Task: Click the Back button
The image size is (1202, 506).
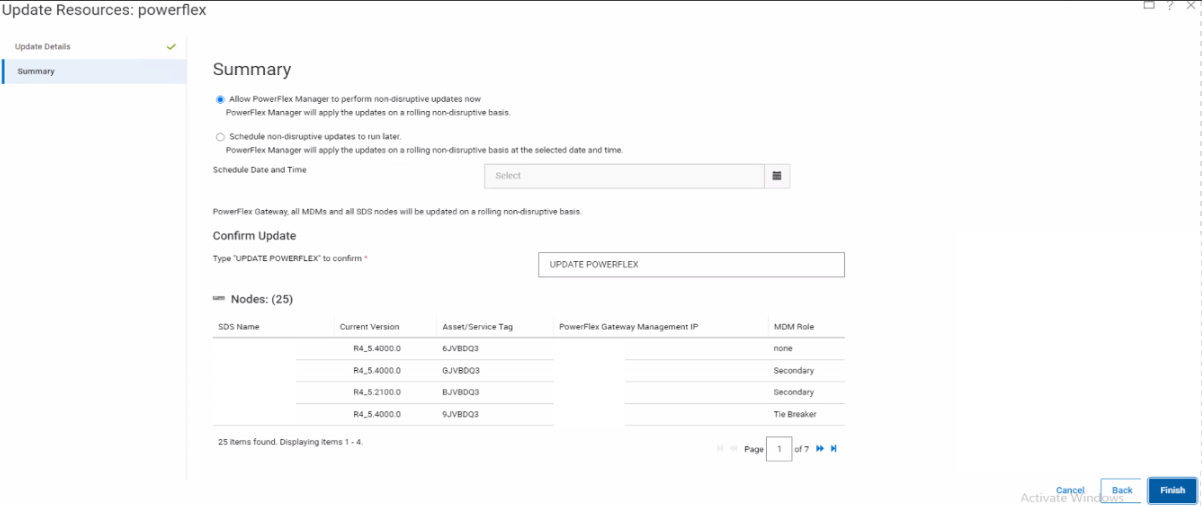Action: pos(1122,490)
